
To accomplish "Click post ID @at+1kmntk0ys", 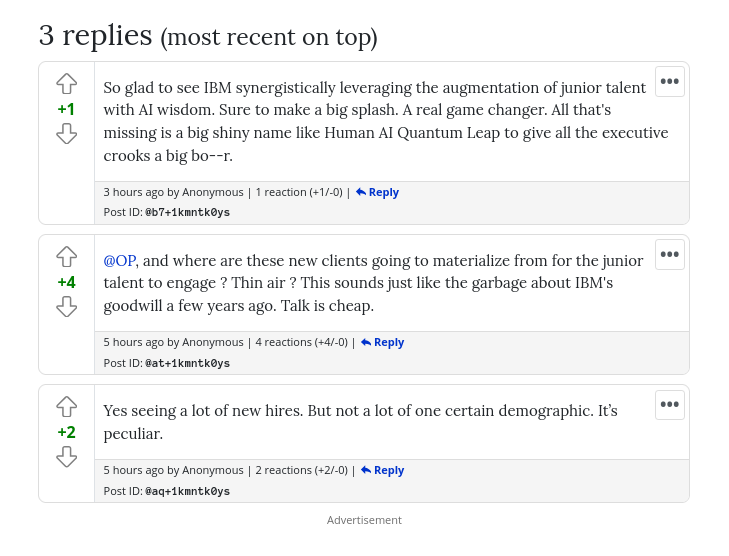I will tap(187, 363).
